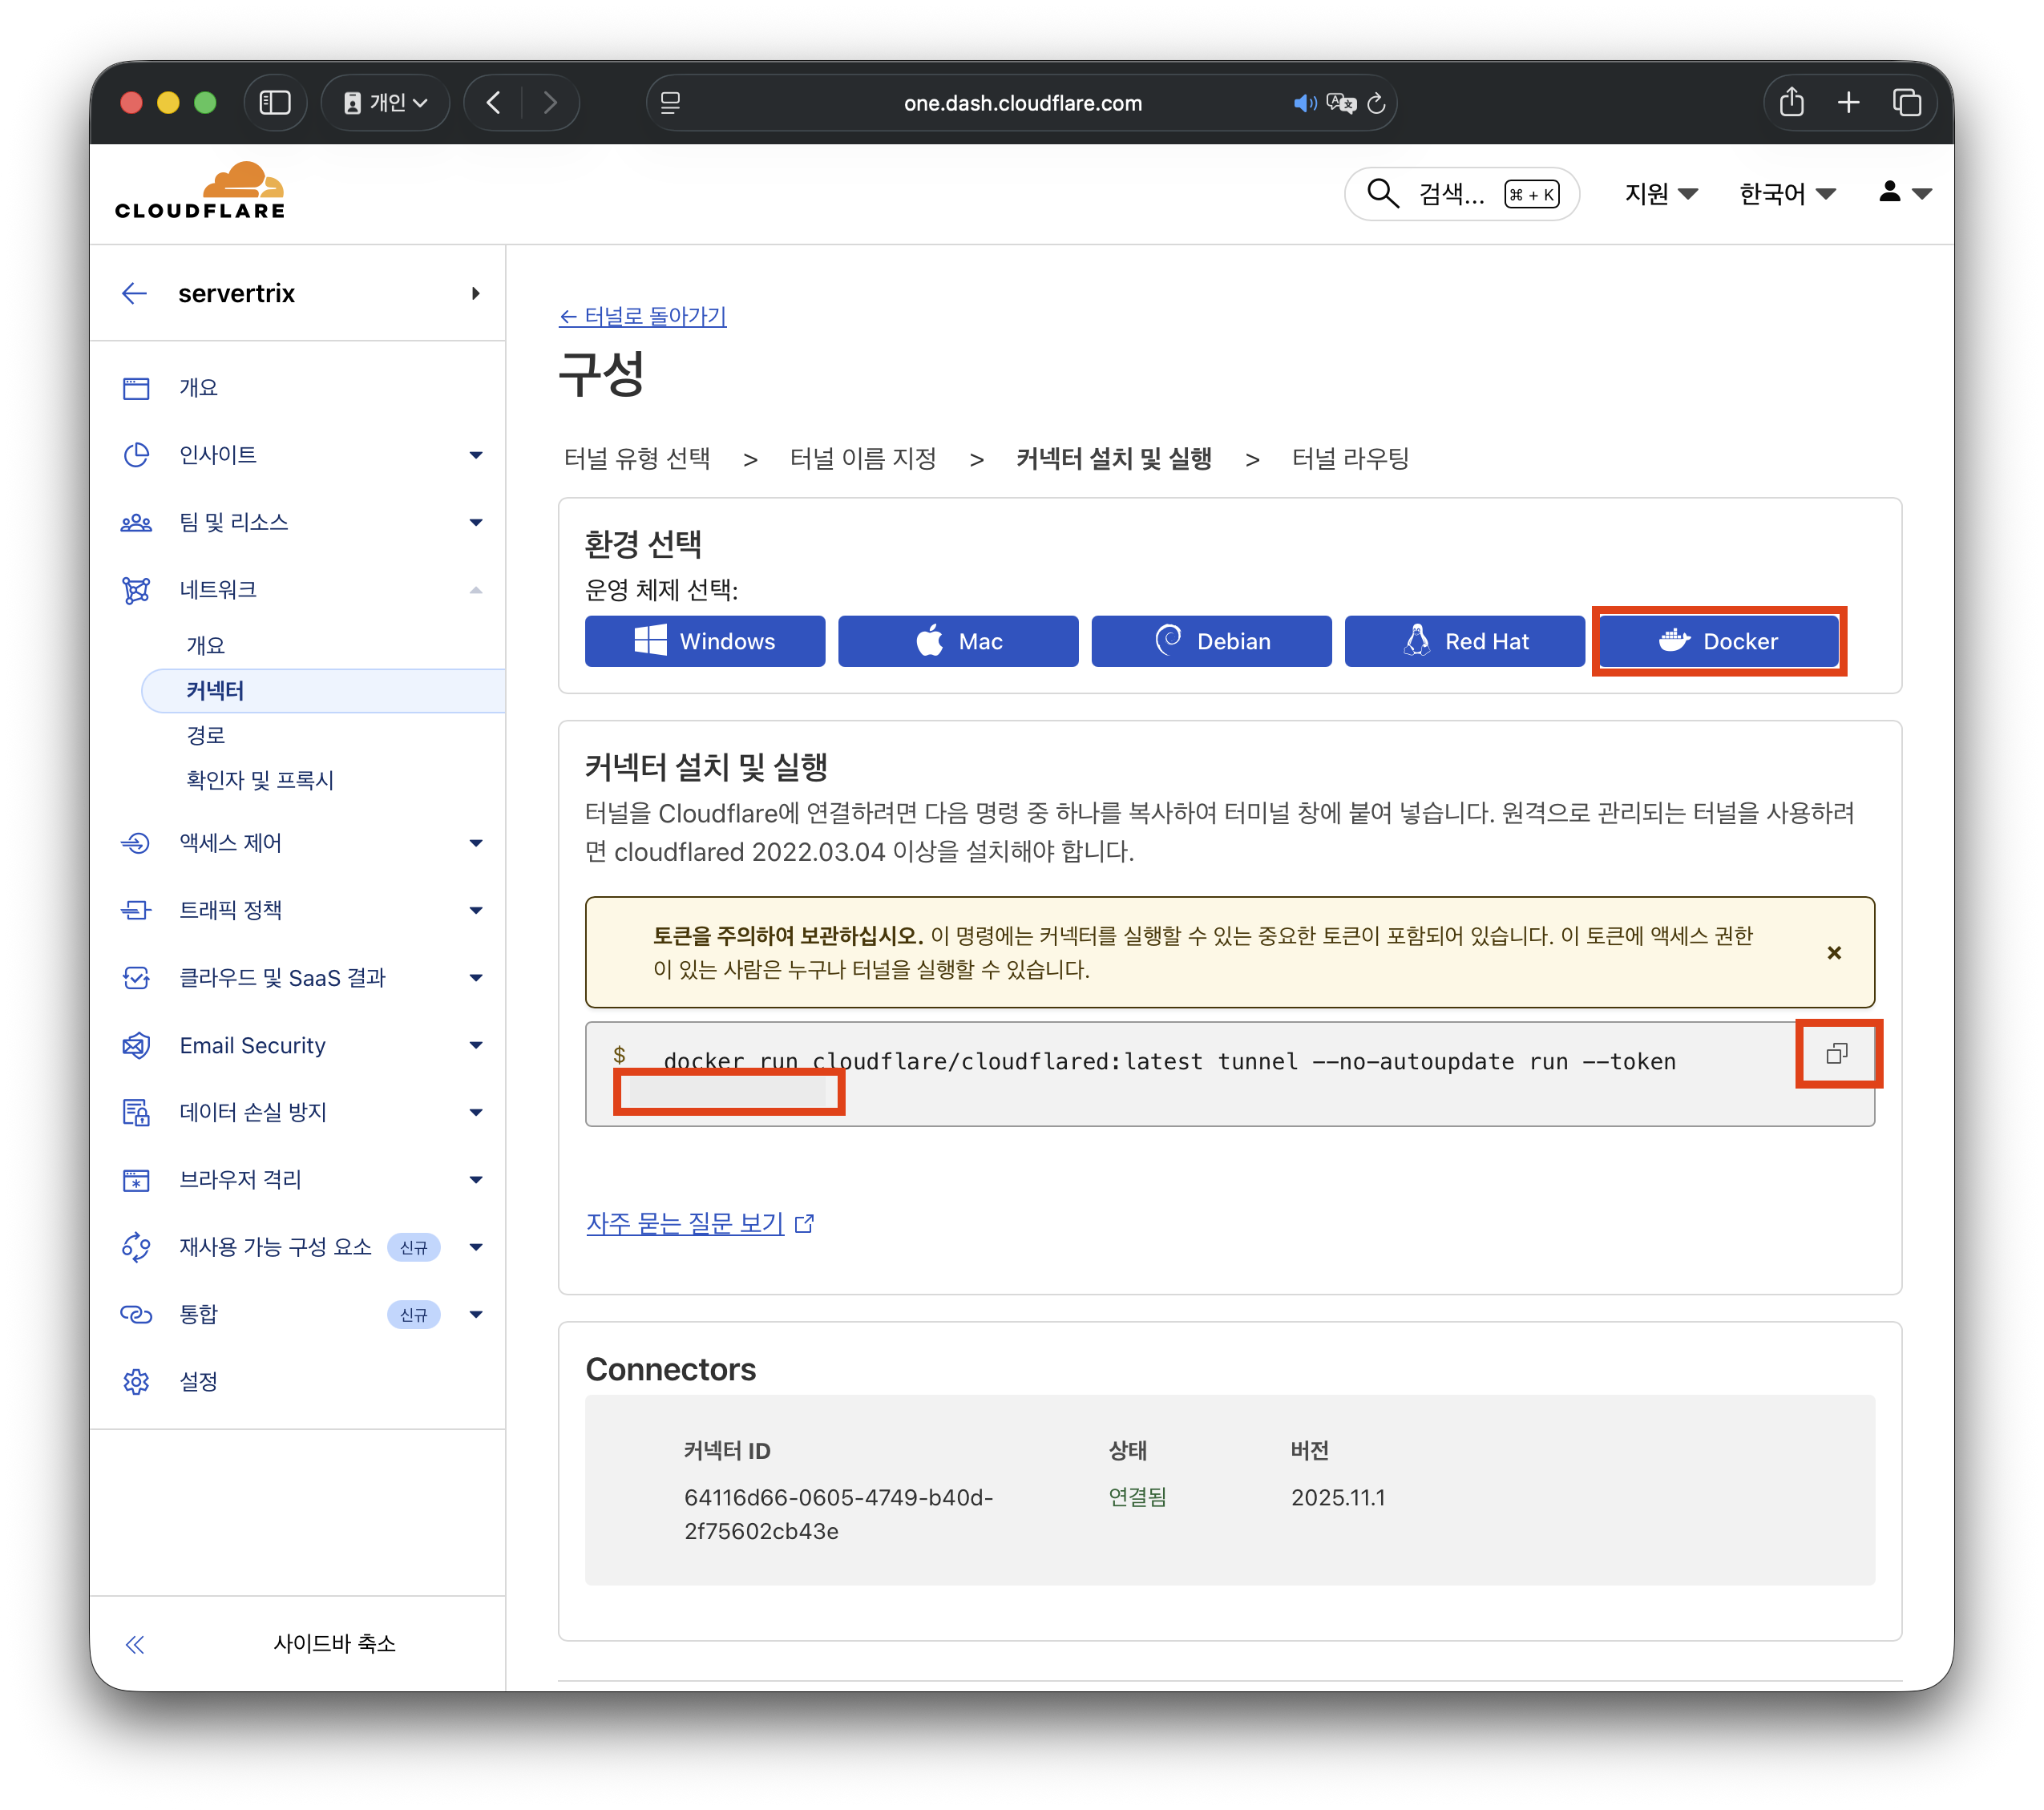Image resolution: width=2044 pixels, height=1810 pixels.
Task: Copy the docker run command
Action: pos(1837,1053)
